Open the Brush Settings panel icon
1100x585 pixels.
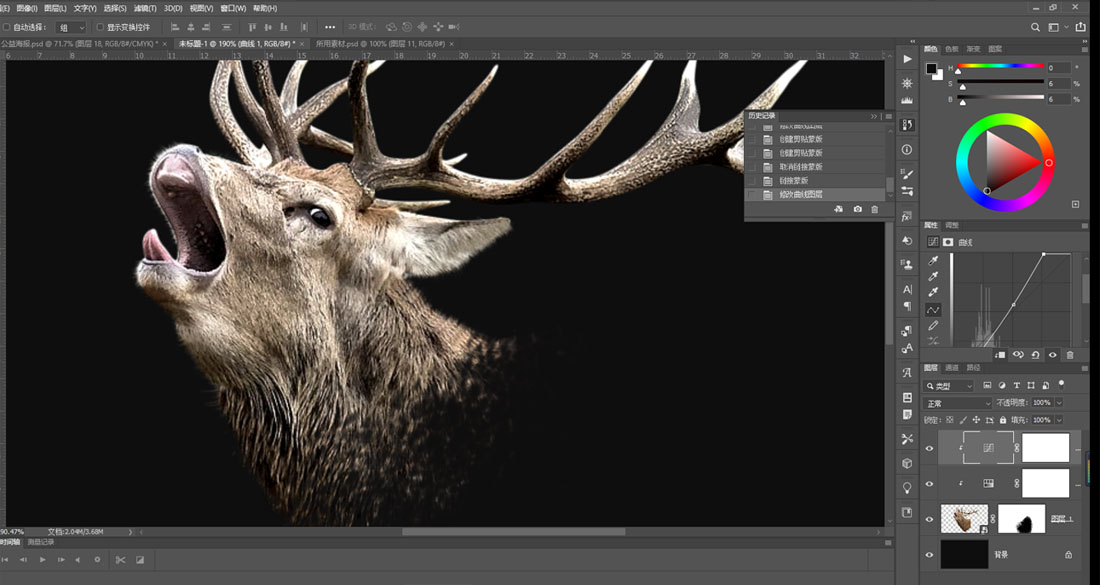click(908, 191)
